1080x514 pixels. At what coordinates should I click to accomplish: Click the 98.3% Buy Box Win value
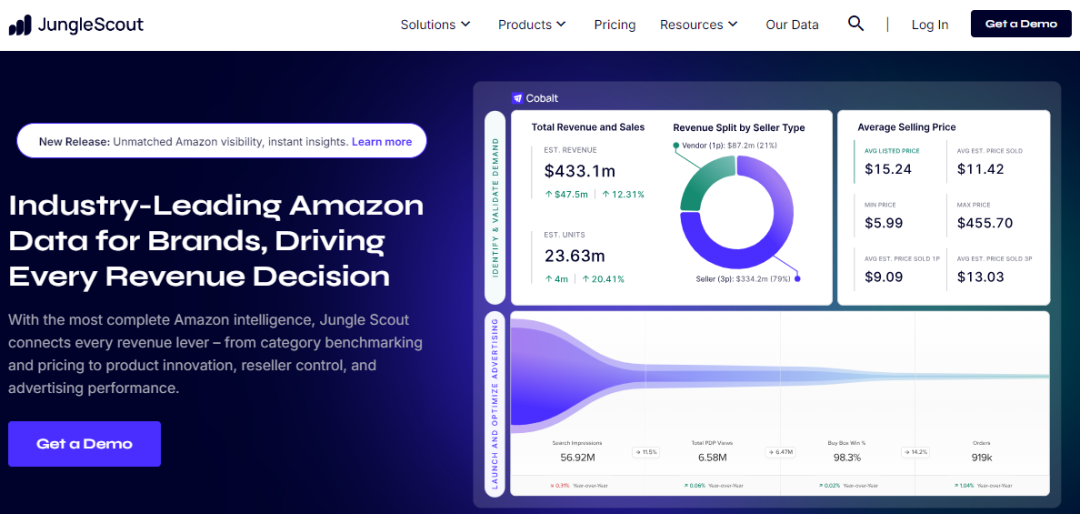tap(847, 457)
